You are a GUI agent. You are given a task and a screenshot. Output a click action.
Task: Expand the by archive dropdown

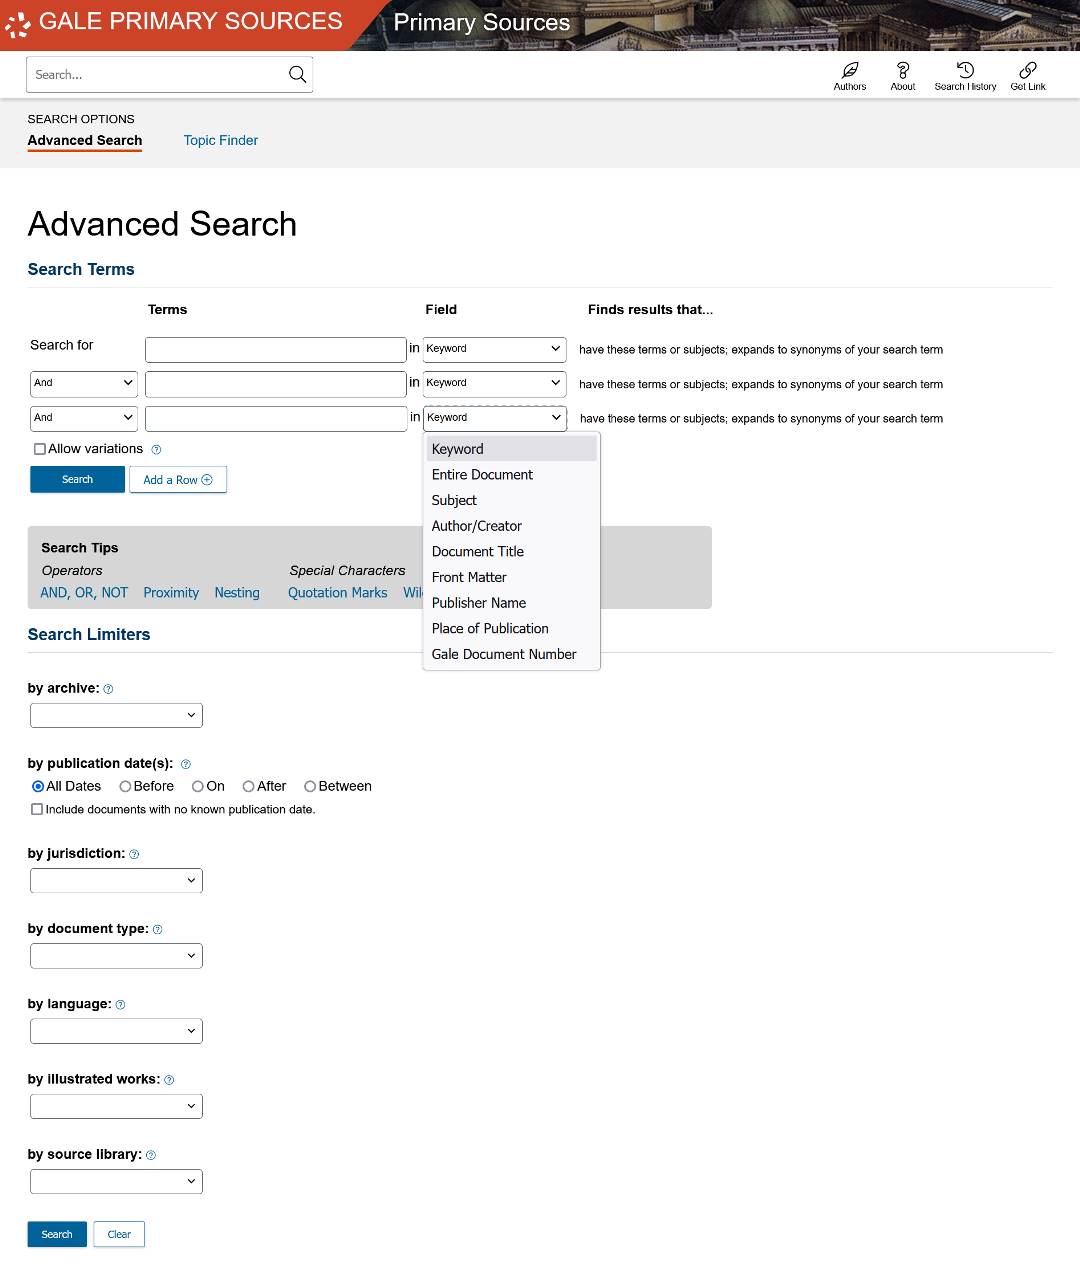[x=116, y=715]
